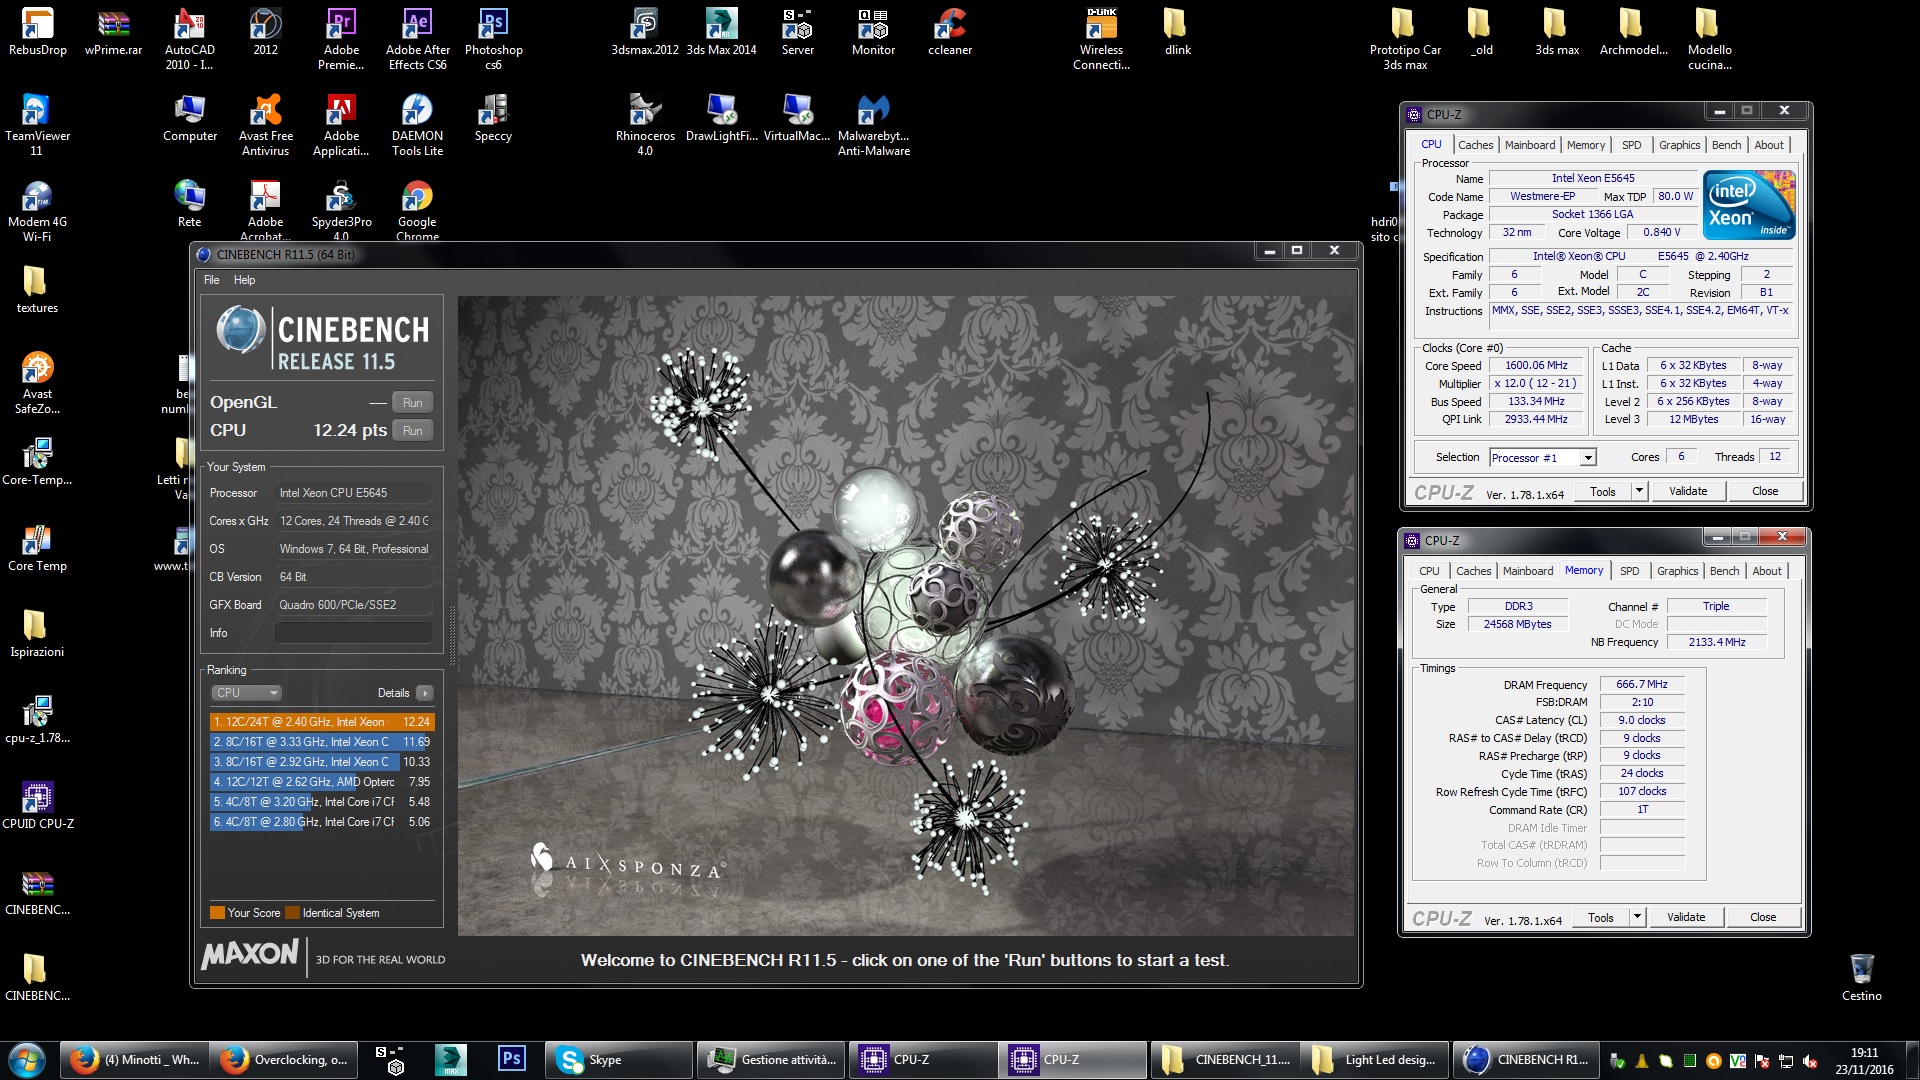Launch Google Chrome desktop shortcut

click(x=417, y=210)
